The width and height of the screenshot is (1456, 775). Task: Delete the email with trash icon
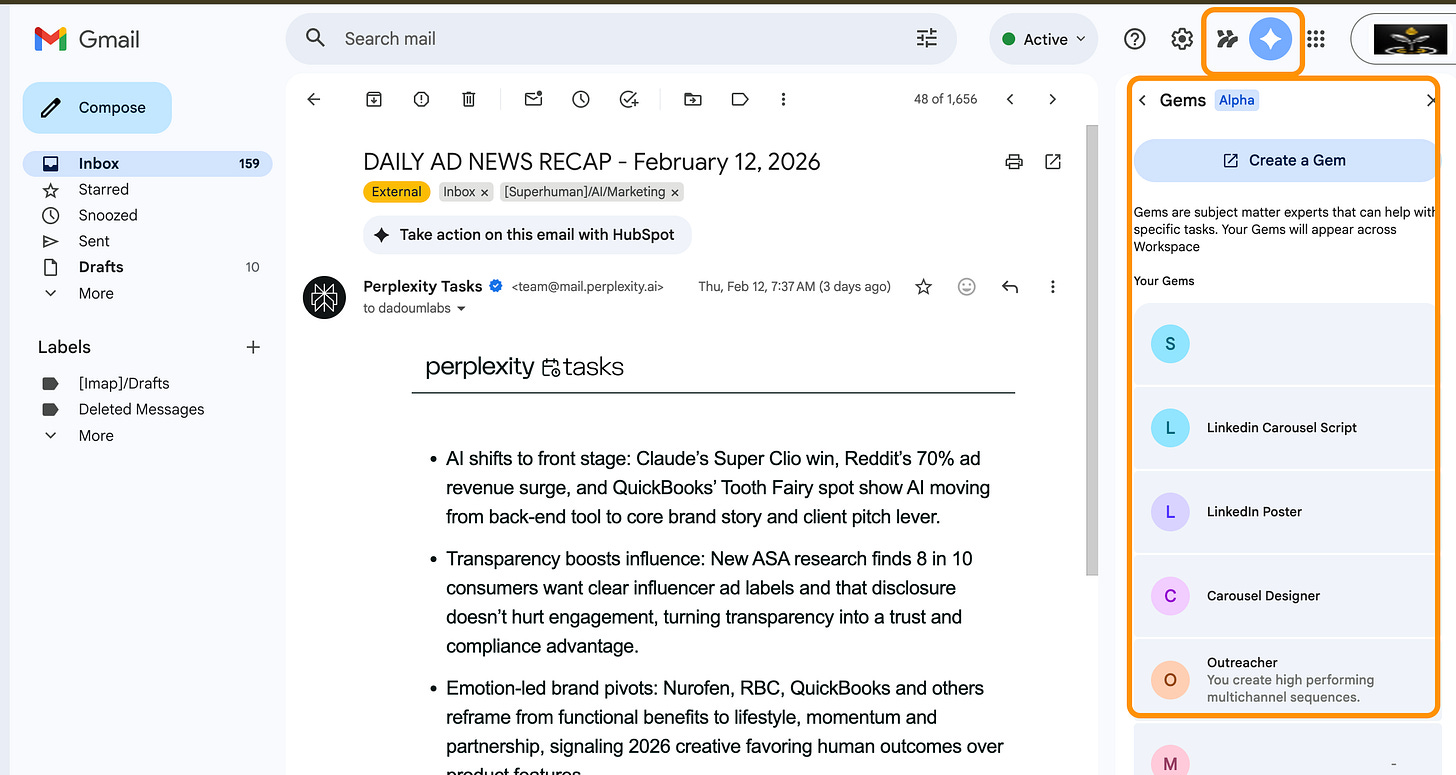coord(468,99)
